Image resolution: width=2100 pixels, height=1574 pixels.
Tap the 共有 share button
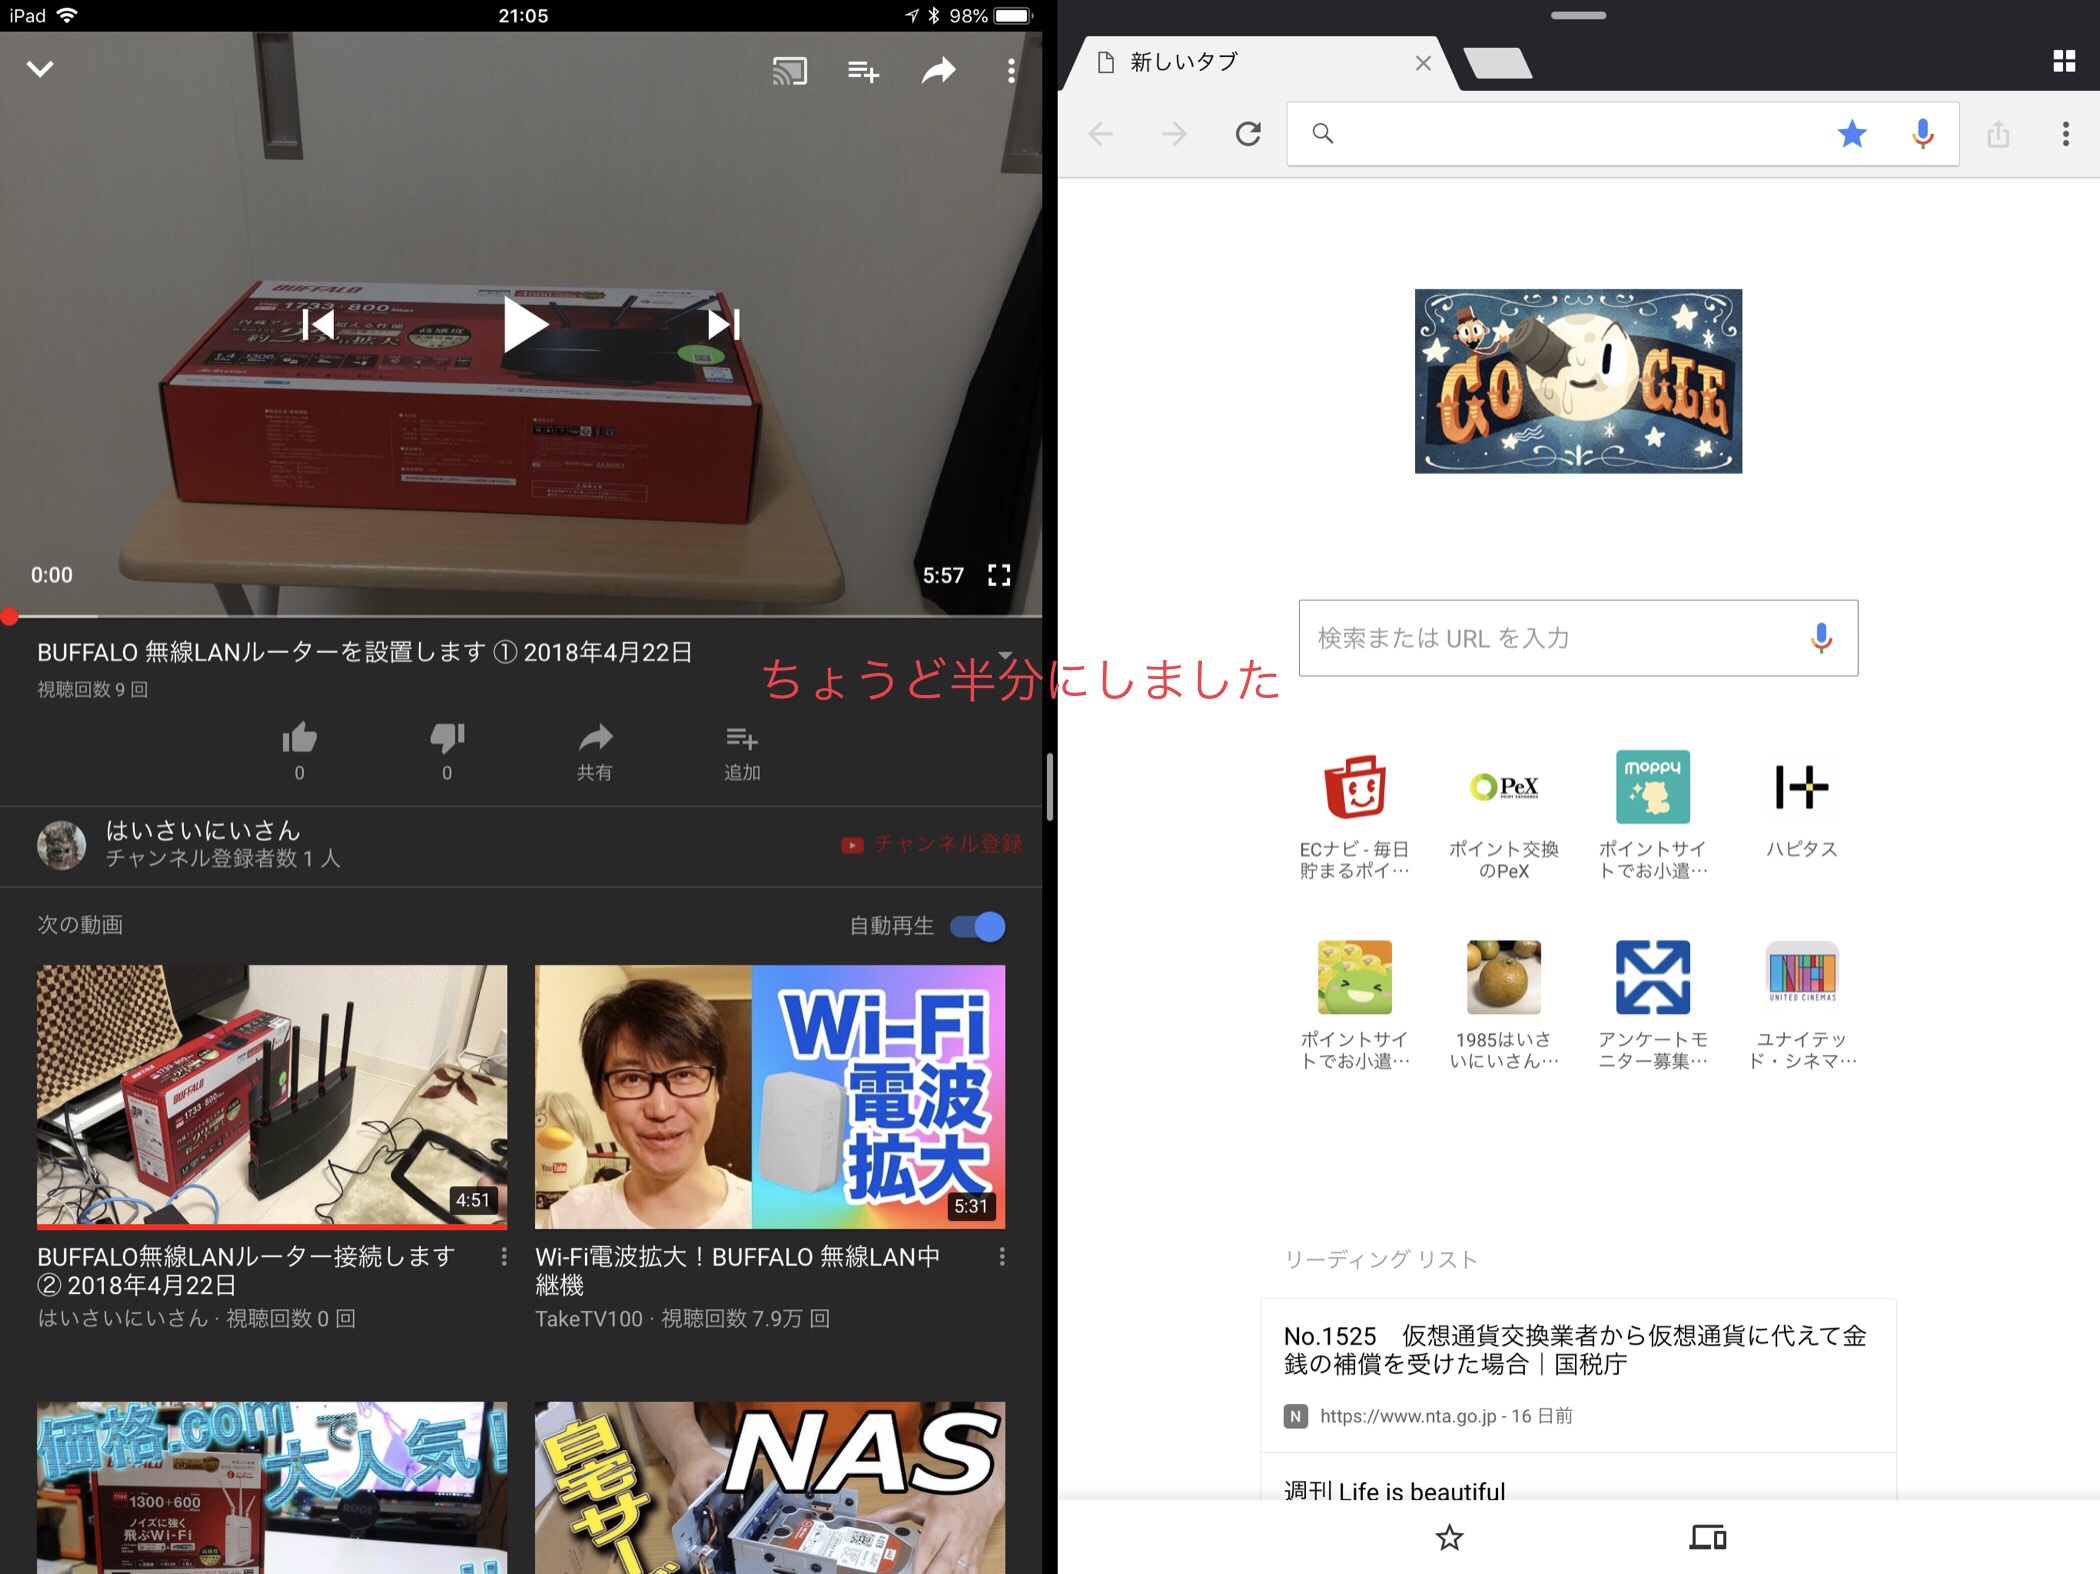click(x=595, y=751)
